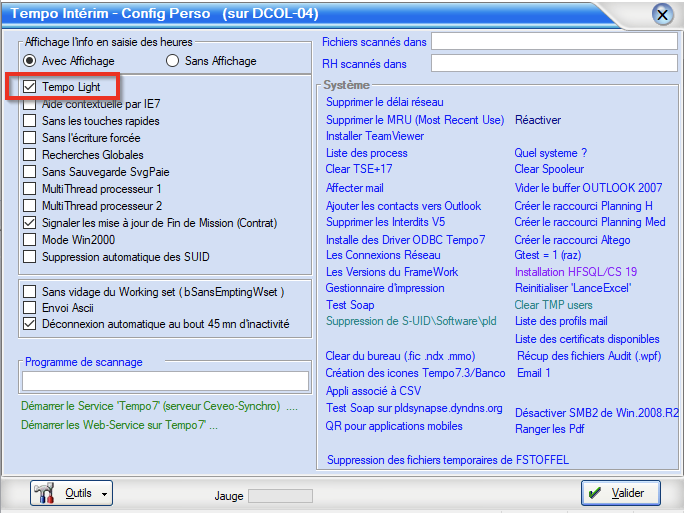This screenshot has width=684, height=513.
Task: Open Les Versions du FrameWork
Action: 392,272
